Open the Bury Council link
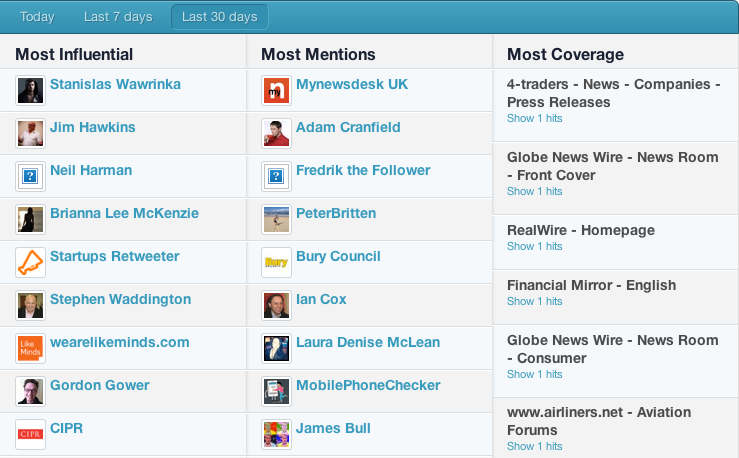The width and height of the screenshot is (739, 458). [x=338, y=256]
